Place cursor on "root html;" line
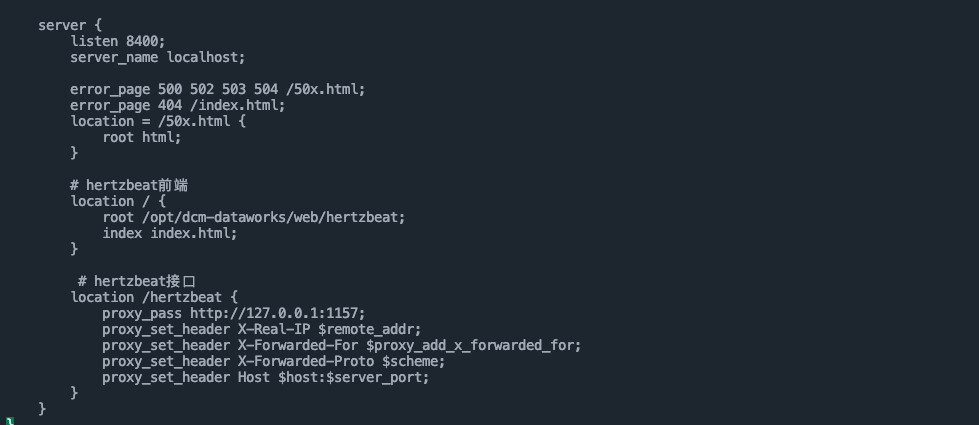The height and width of the screenshot is (425, 979). (x=141, y=137)
